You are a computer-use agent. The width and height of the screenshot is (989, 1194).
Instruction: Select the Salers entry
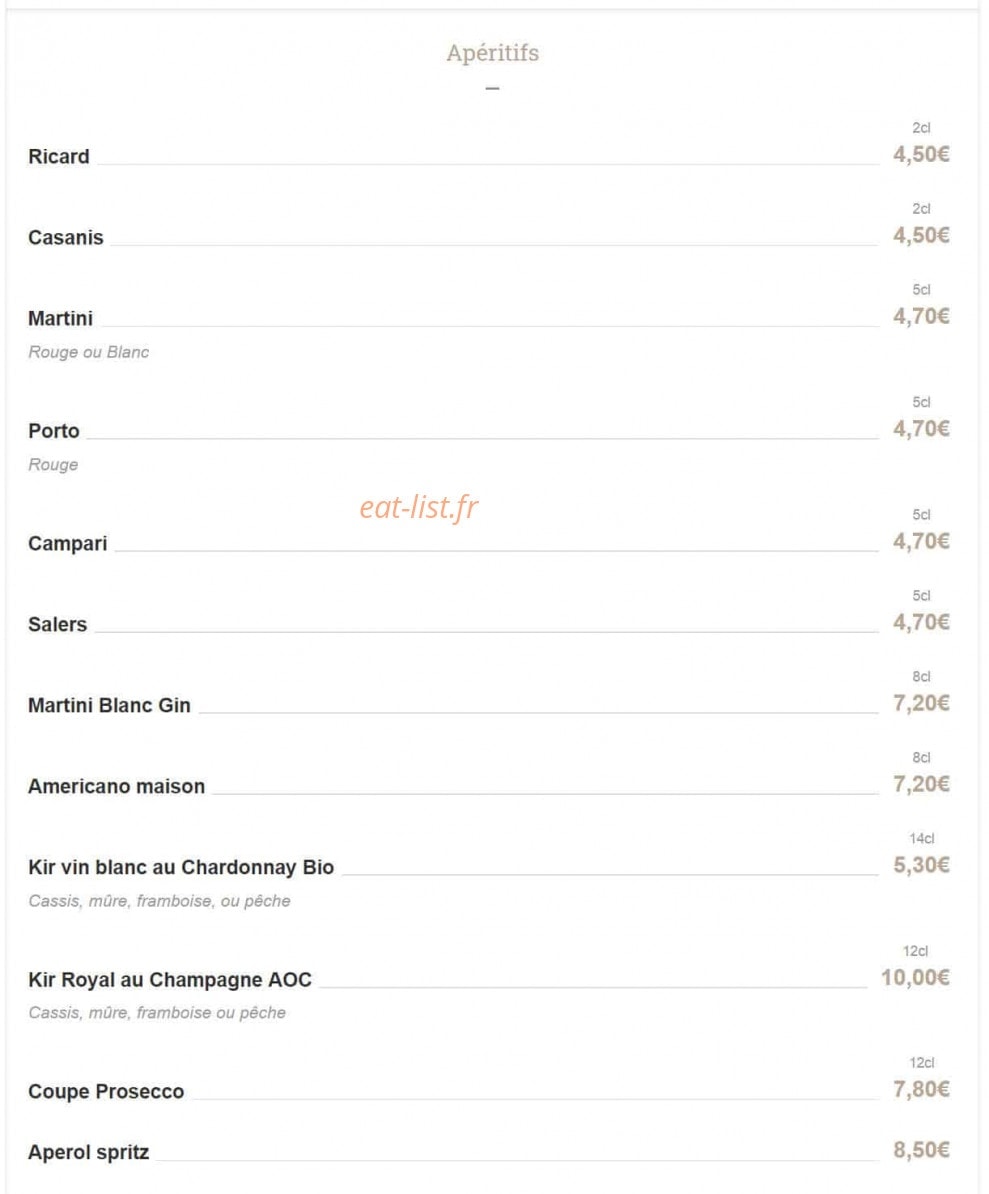[57, 624]
